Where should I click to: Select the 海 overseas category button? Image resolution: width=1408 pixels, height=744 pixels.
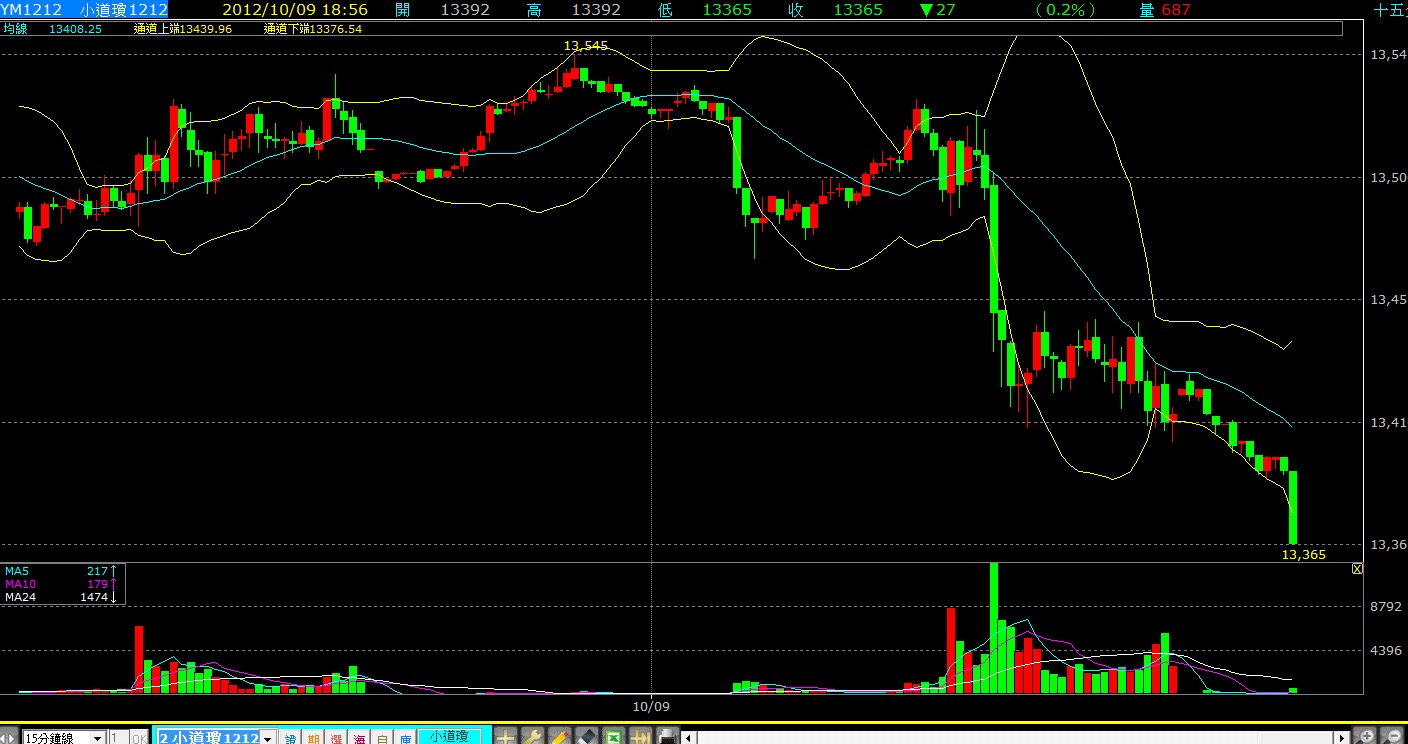[x=359, y=738]
